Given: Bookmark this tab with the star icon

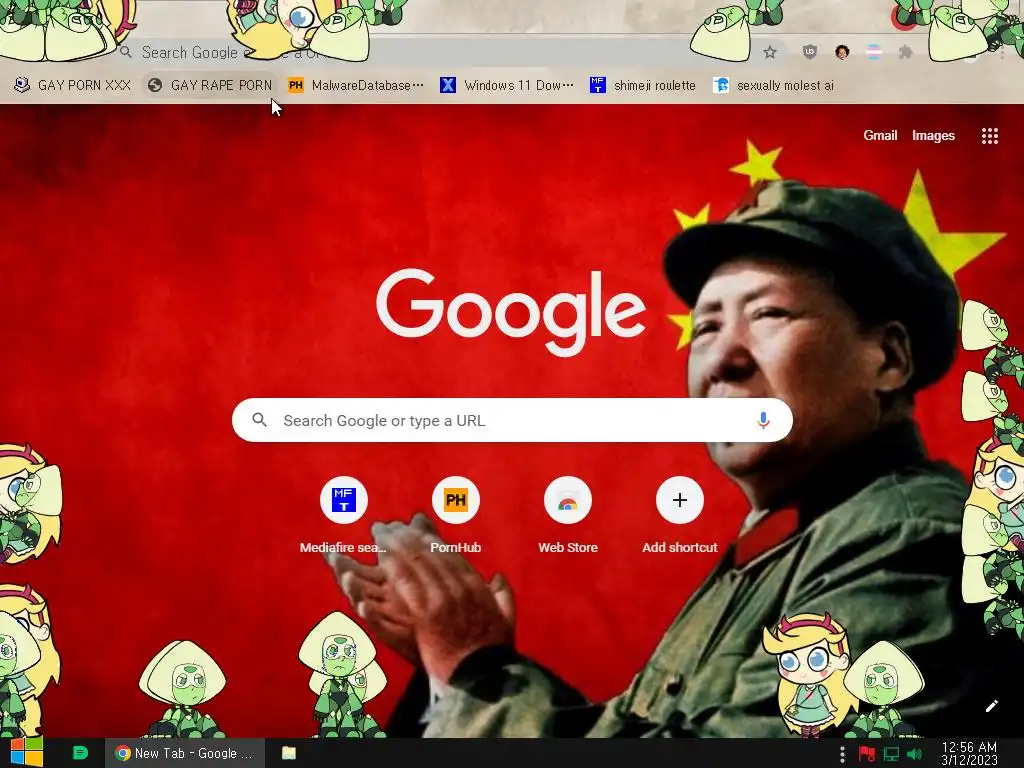Looking at the screenshot, I should pos(770,52).
